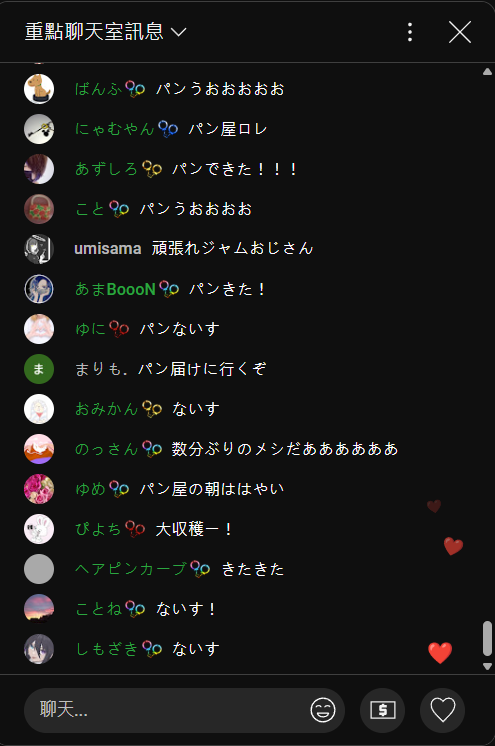Viewport: 495px width, 746px height.
Task: Click the chevron beside 重點聊天室訊息
Action: [178, 32]
